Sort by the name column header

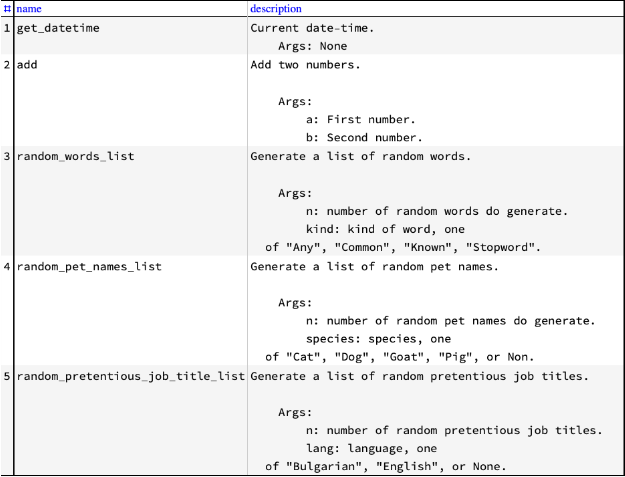[29, 9]
